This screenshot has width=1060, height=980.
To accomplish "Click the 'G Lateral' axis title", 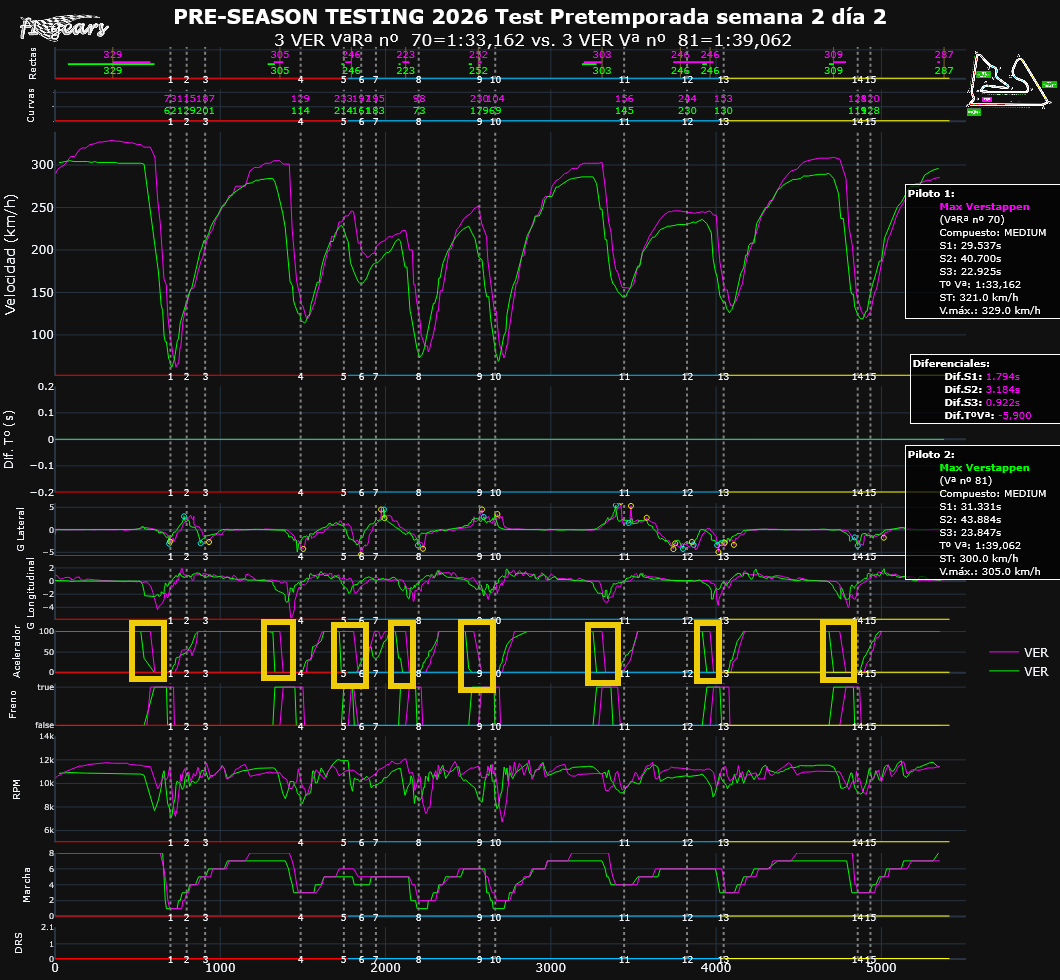I will coord(20,529).
